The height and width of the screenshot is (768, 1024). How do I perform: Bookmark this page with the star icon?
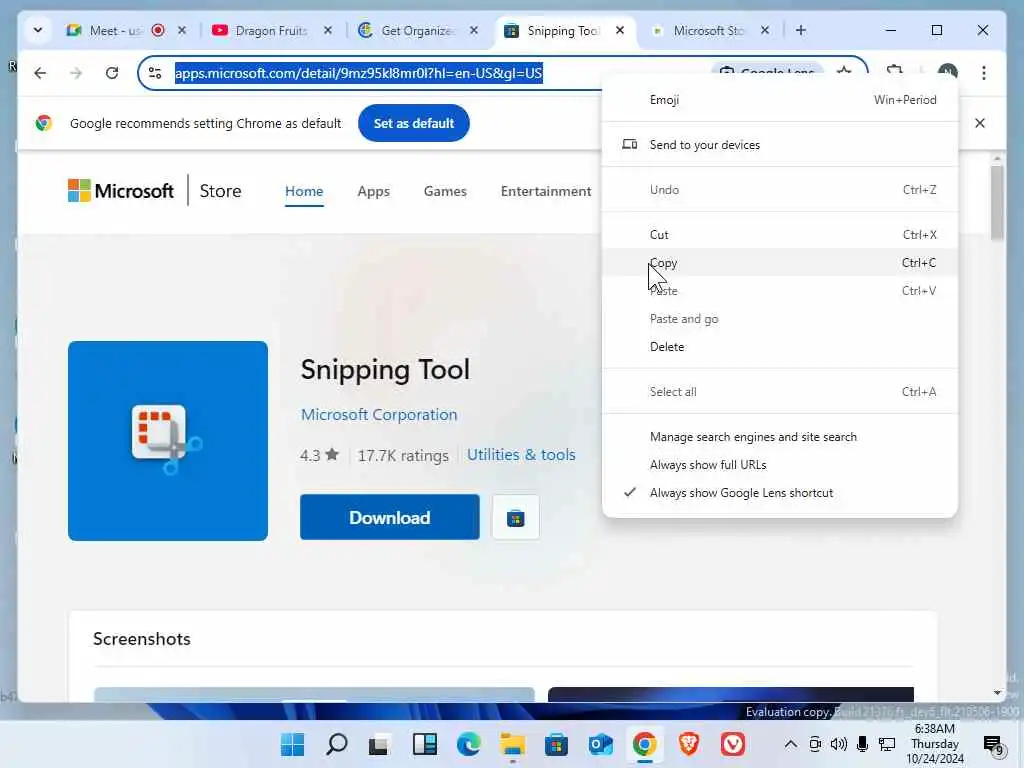[x=844, y=71]
